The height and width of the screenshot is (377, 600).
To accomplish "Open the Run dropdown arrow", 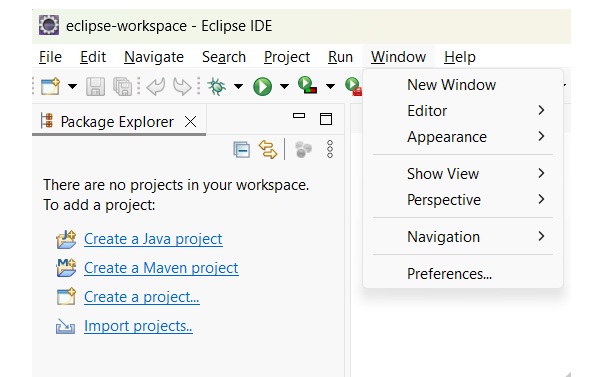I will tap(284, 86).
